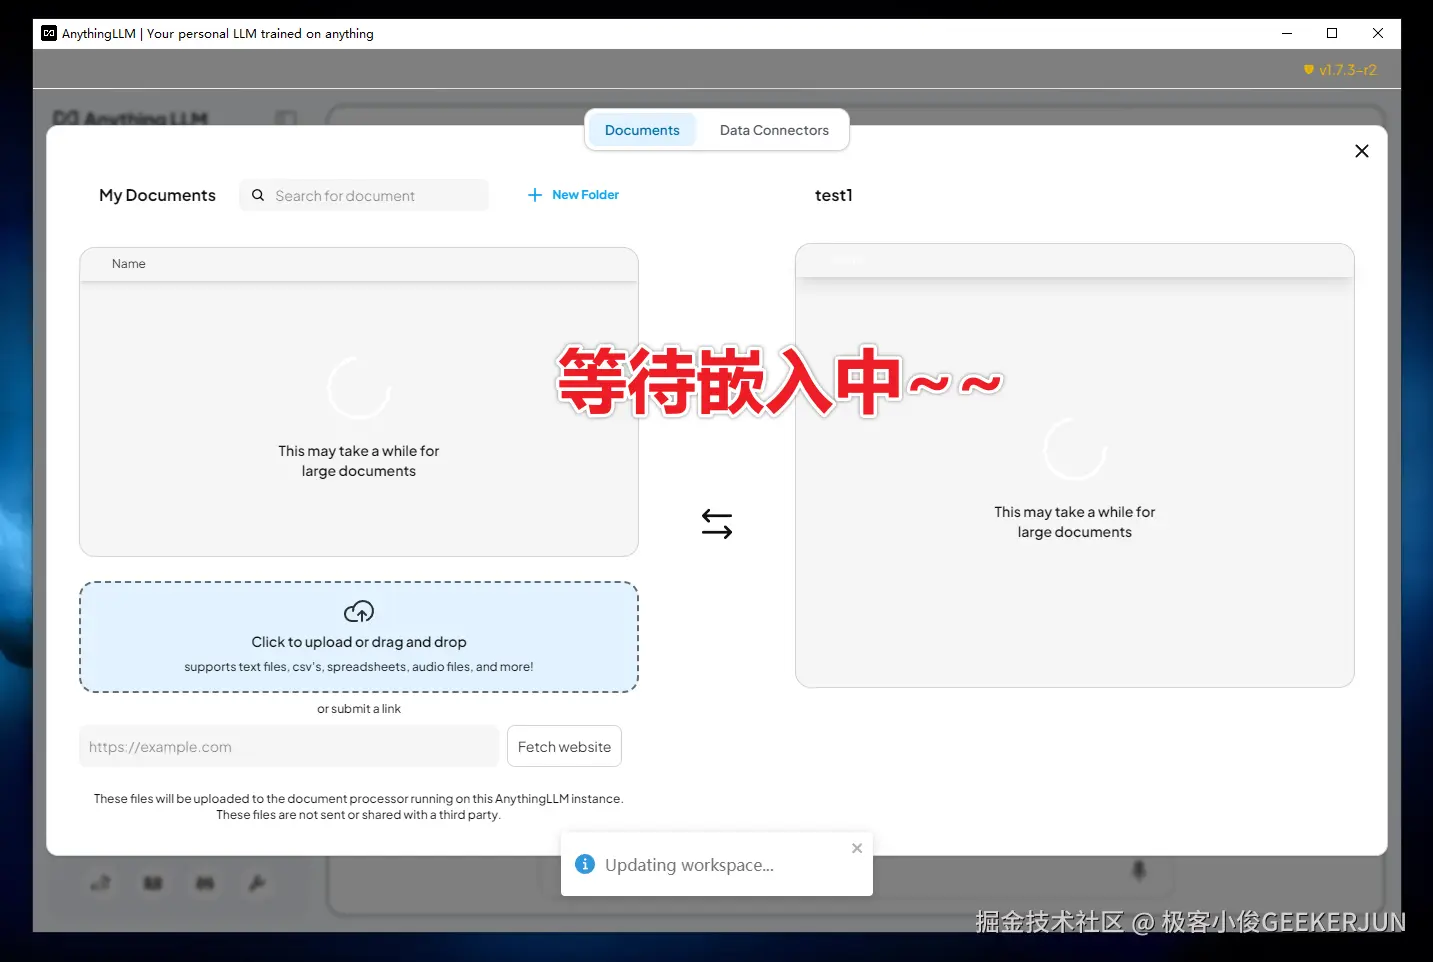Image resolution: width=1433 pixels, height=962 pixels.
Task: Create a New Folder
Action: [x=573, y=195]
